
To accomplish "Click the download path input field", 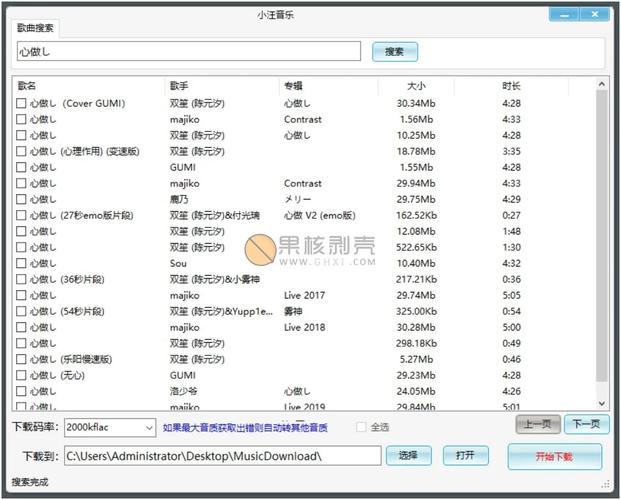I will pyautogui.click(x=223, y=456).
